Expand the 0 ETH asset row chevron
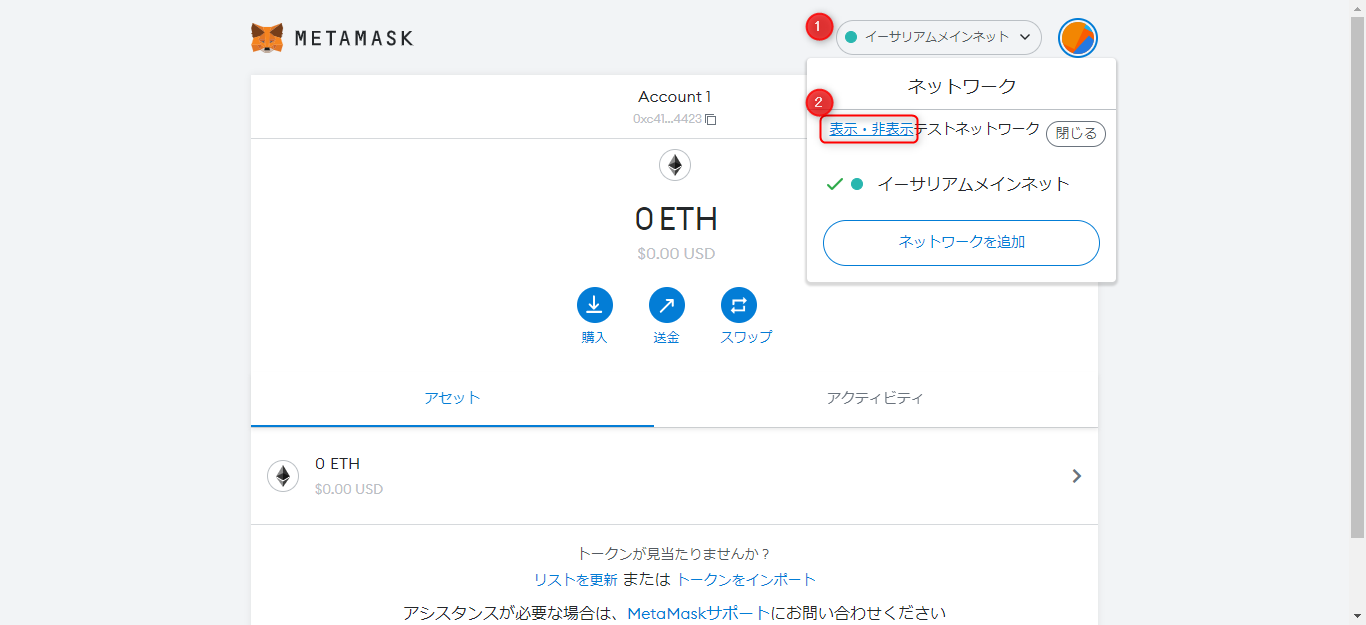 tap(1077, 476)
